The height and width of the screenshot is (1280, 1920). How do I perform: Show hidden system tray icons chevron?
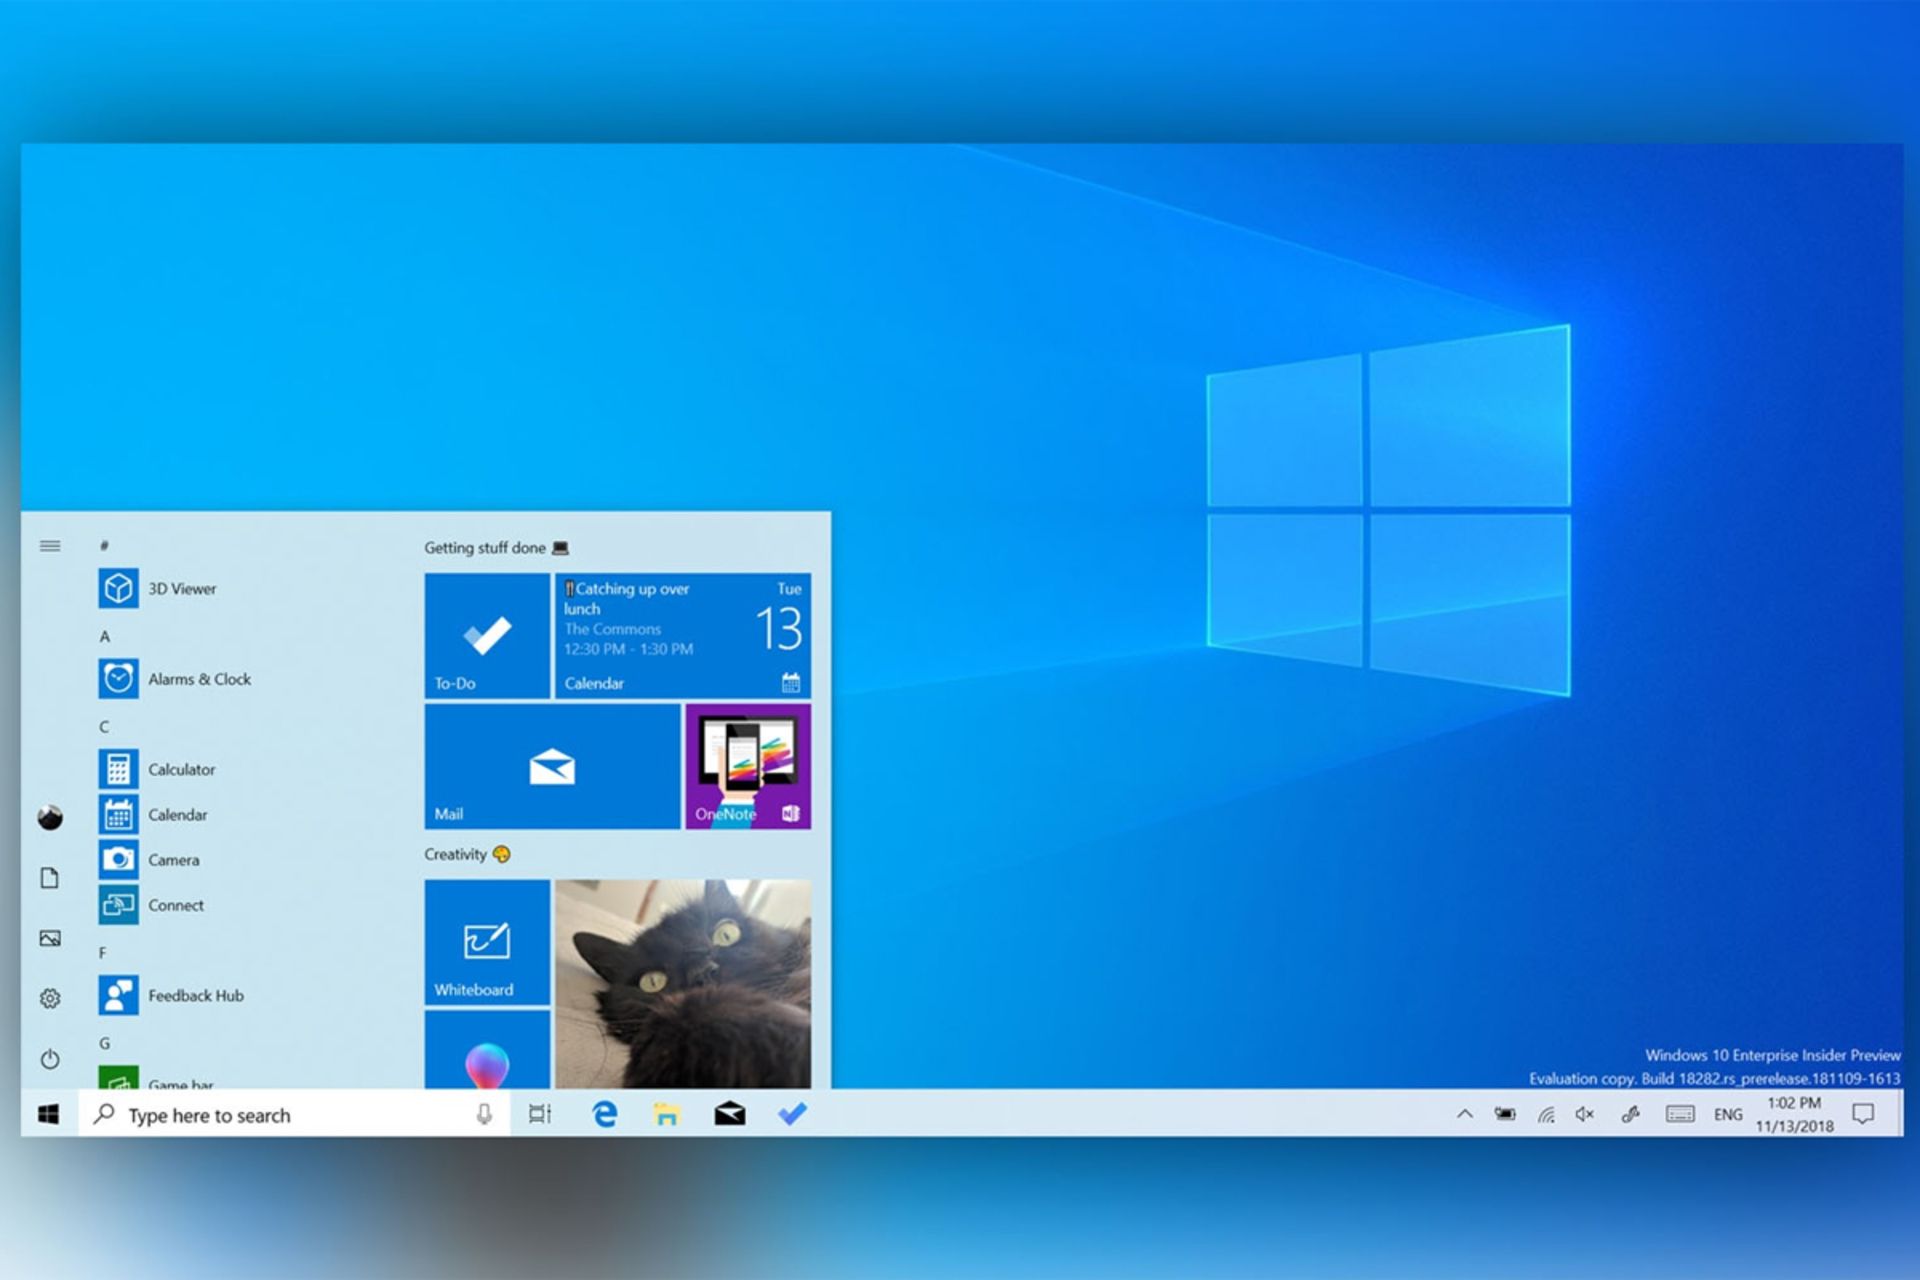(1464, 1114)
